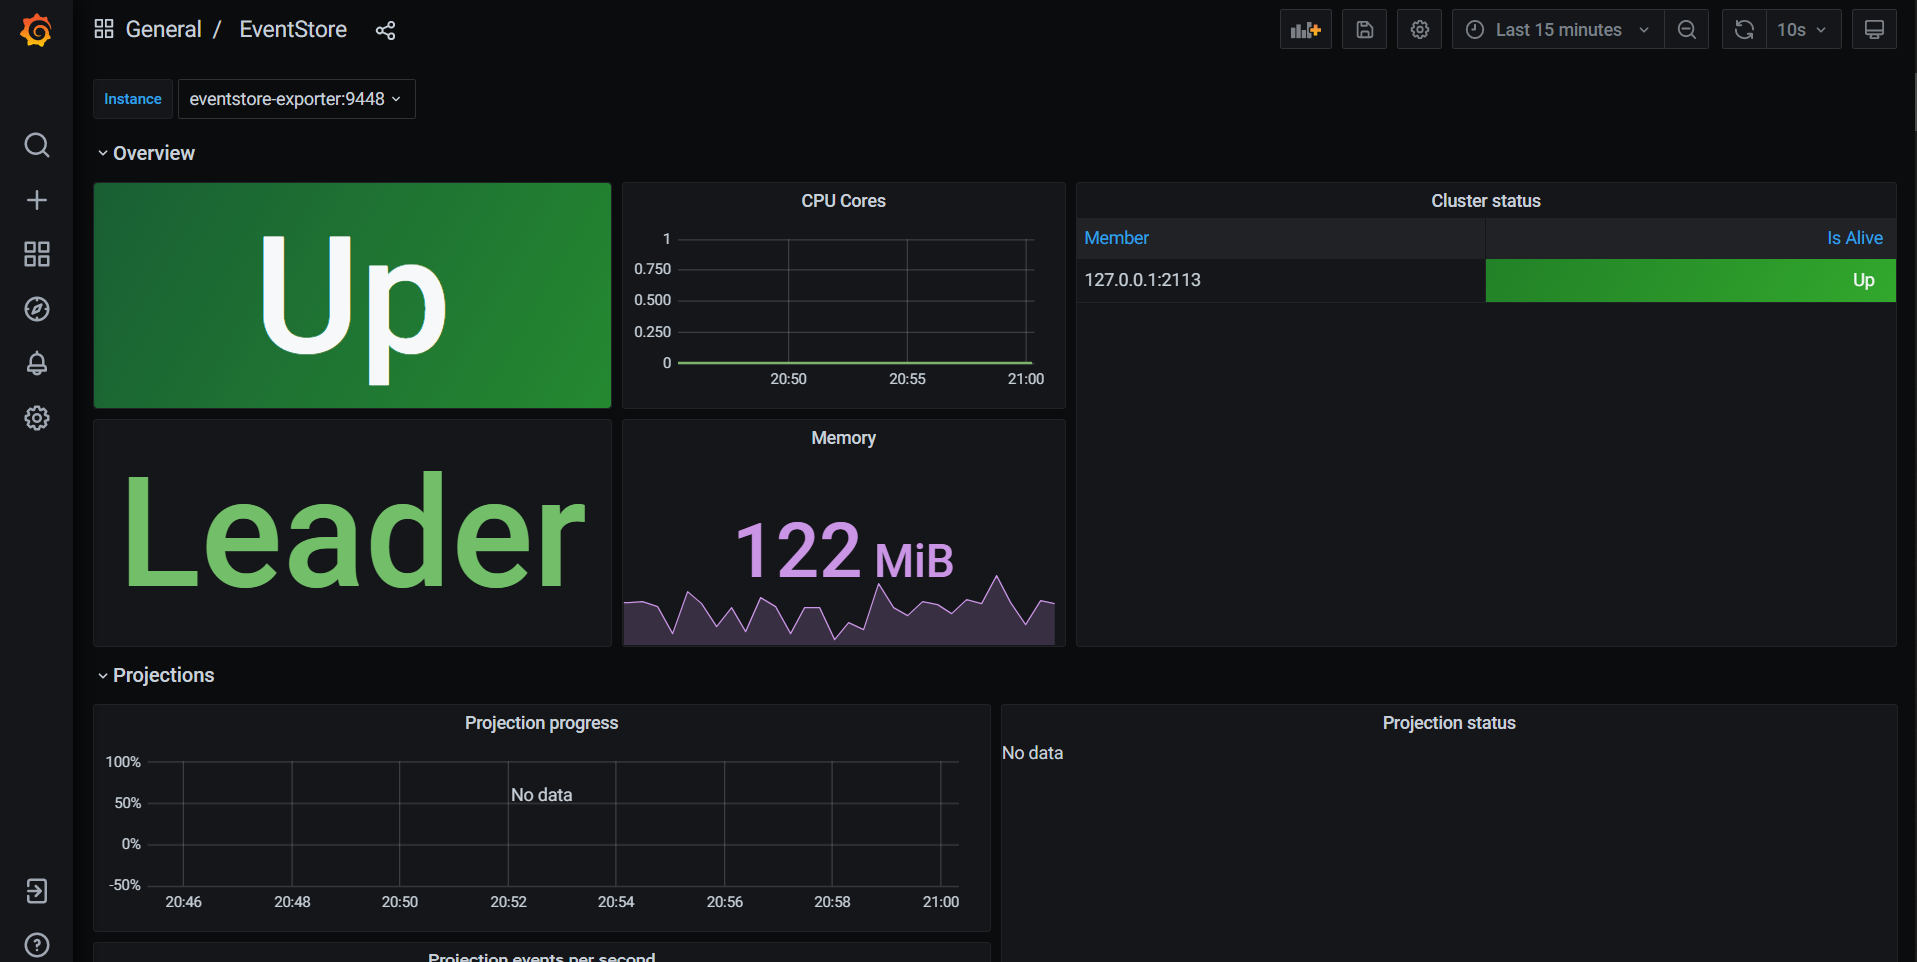Open Configuration gear in the sidebar

[37, 418]
